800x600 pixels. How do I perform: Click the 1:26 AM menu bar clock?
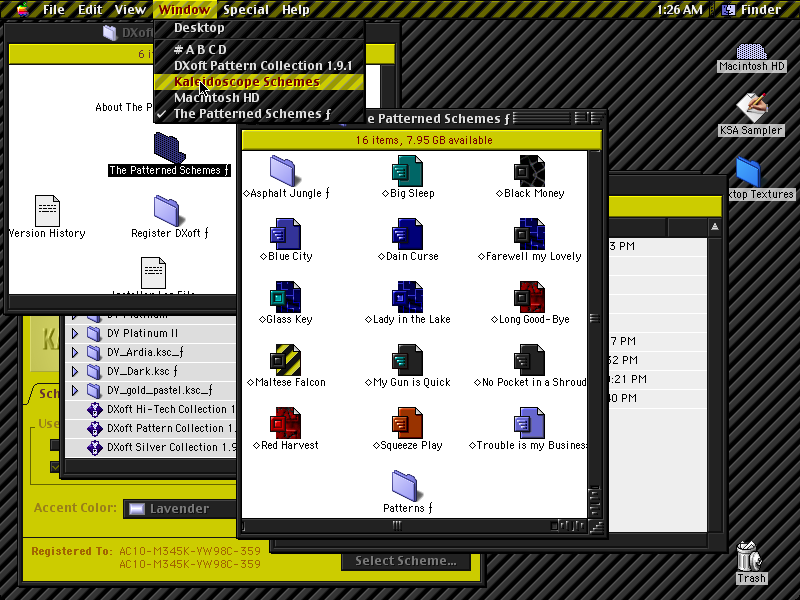click(679, 10)
